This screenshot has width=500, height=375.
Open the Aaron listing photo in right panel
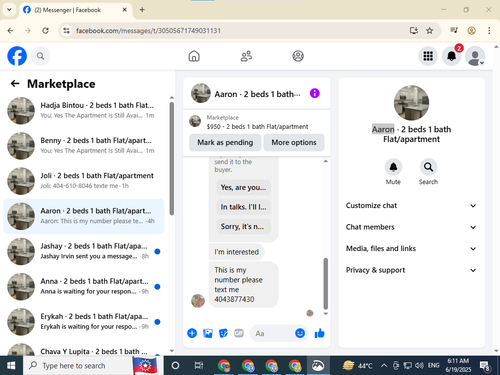click(x=411, y=103)
